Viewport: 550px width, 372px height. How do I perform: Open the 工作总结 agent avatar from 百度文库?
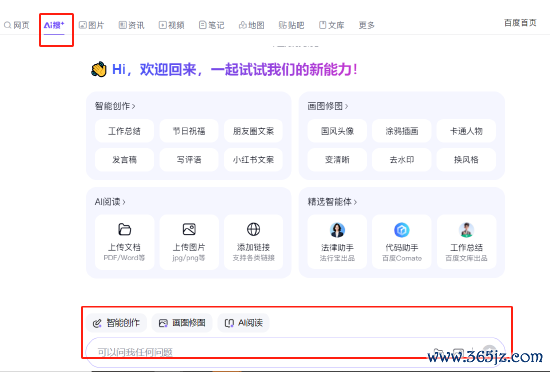(x=466, y=230)
